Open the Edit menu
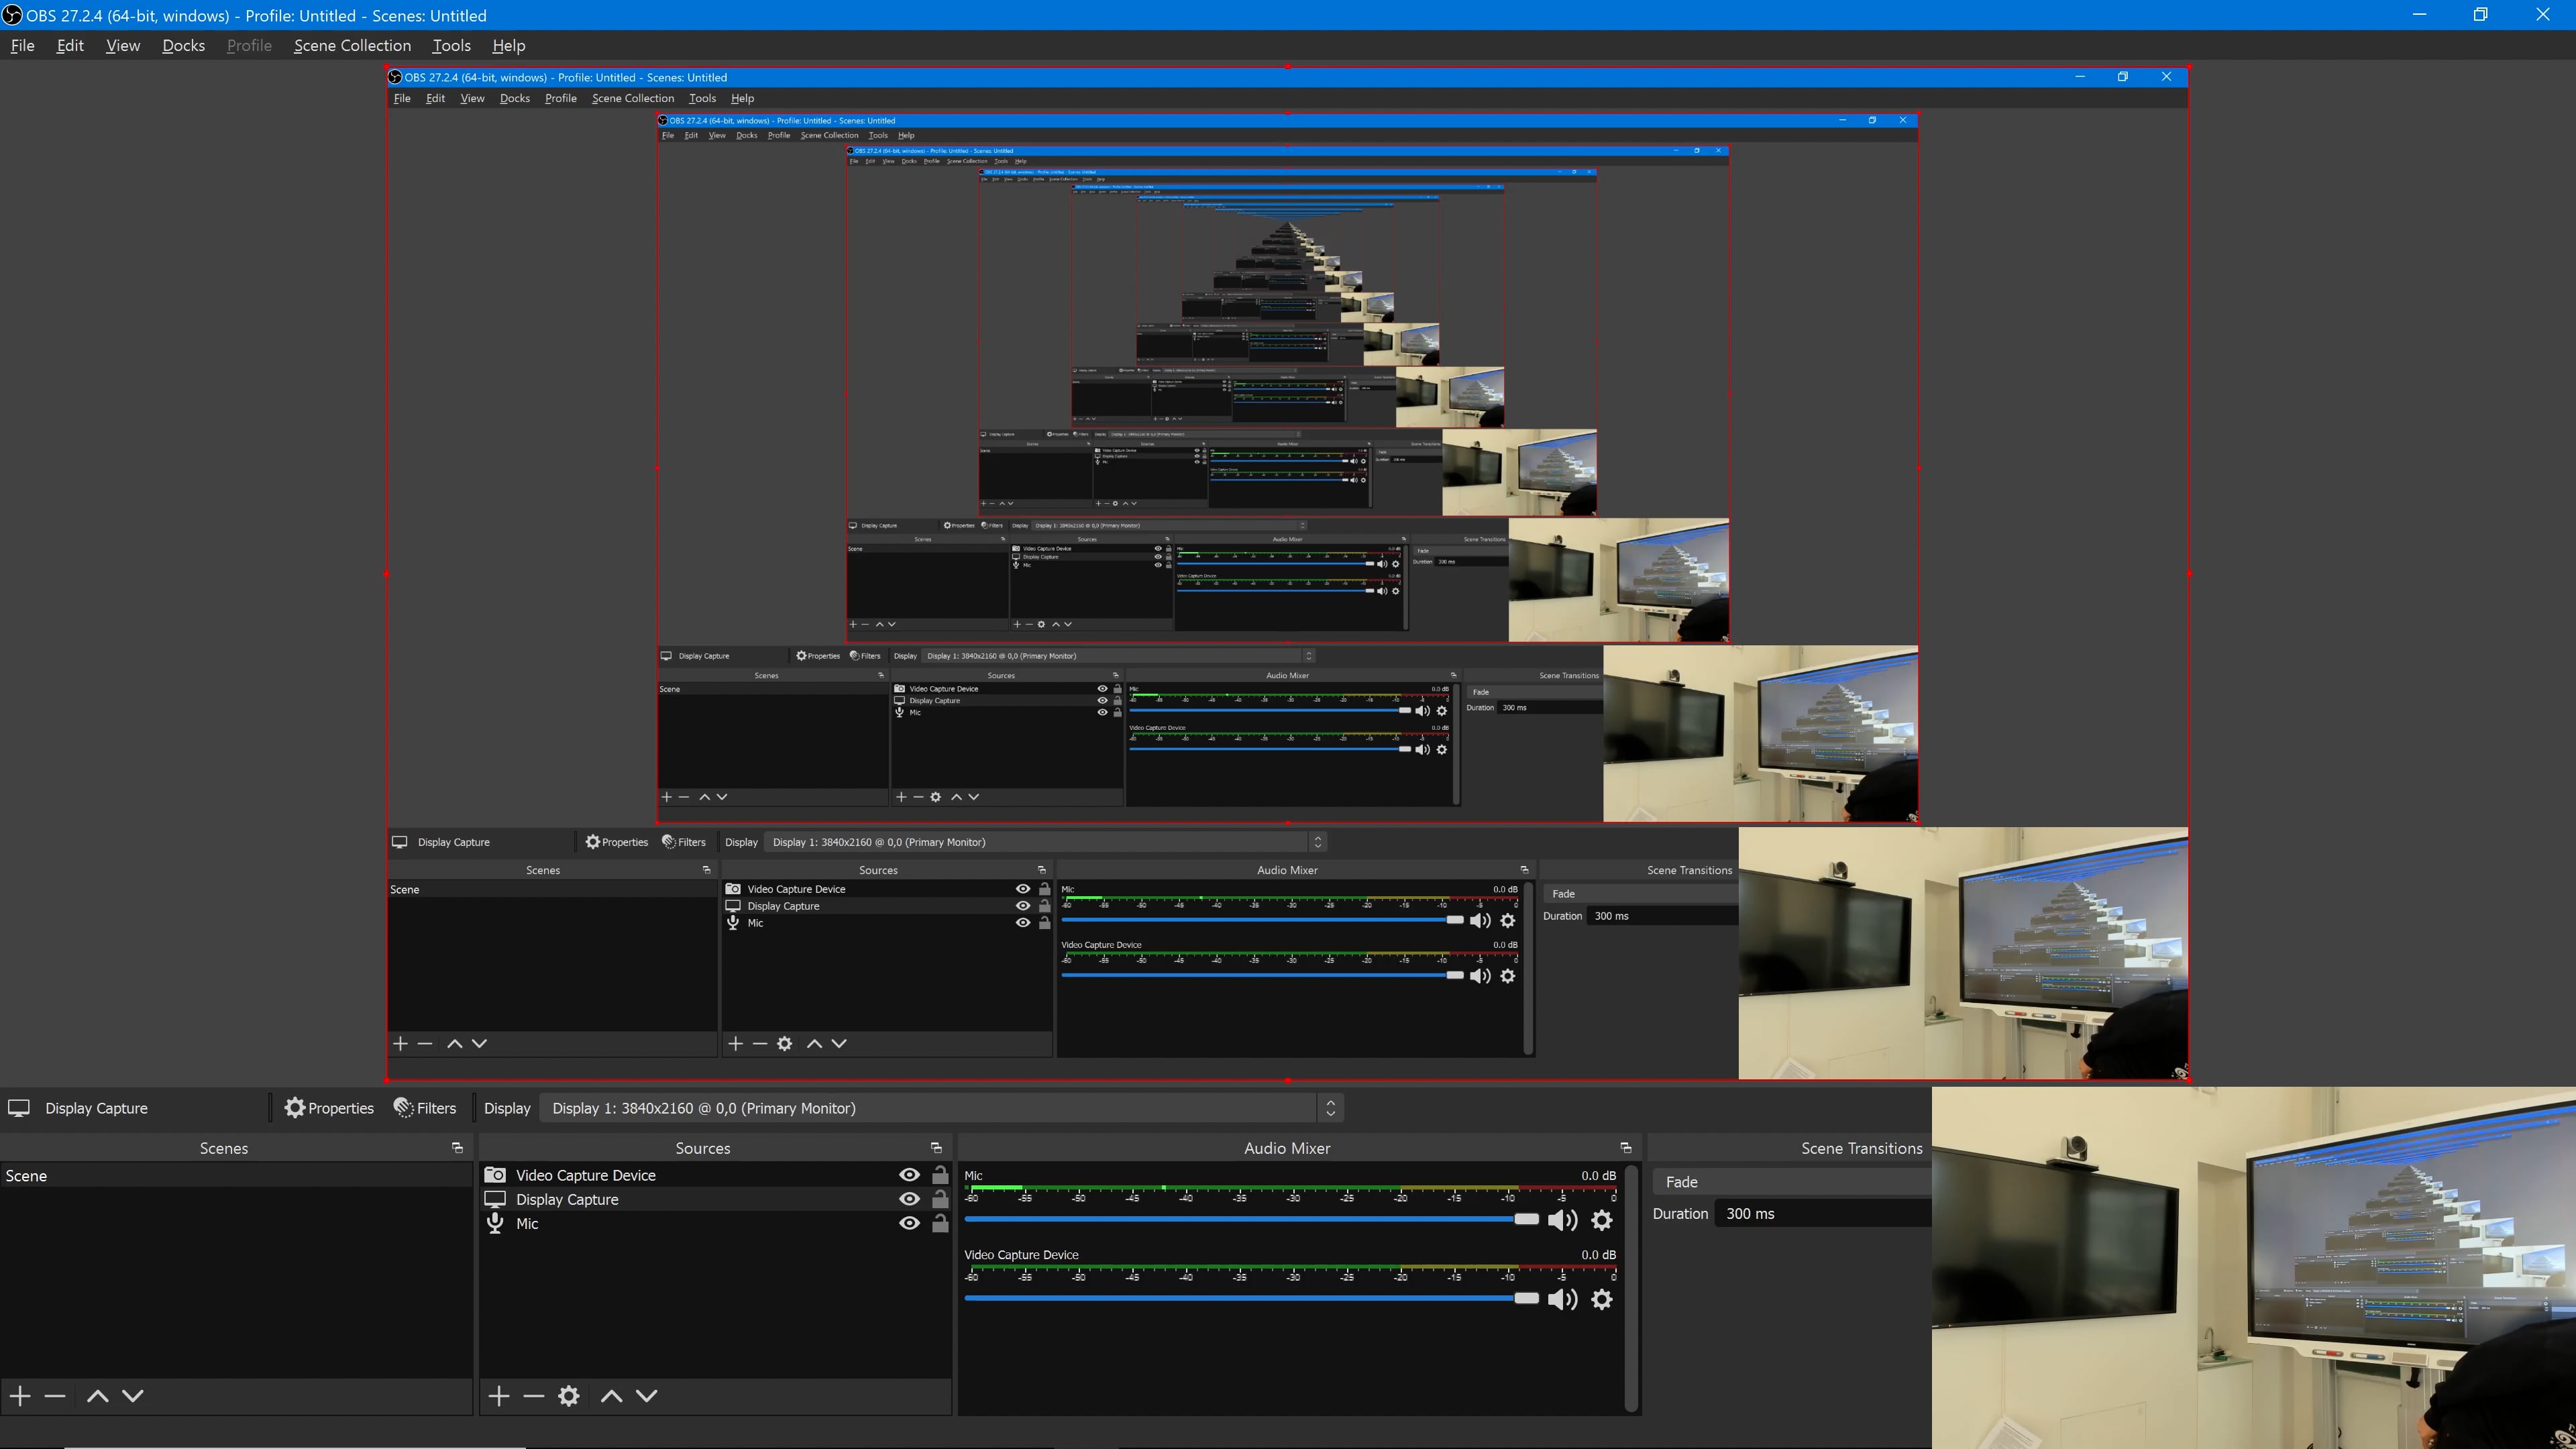The width and height of the screenshot is (2576, 1449). click(70, 46)
